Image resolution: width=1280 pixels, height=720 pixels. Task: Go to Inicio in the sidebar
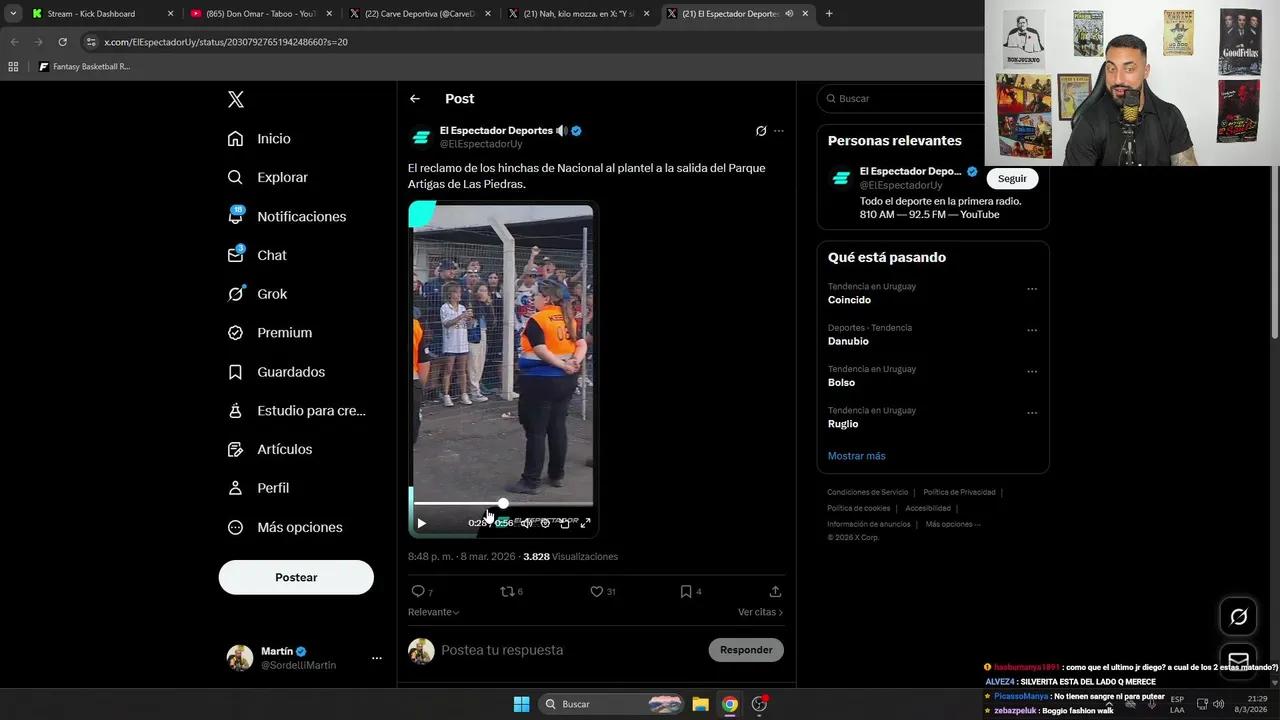(259, 139)
